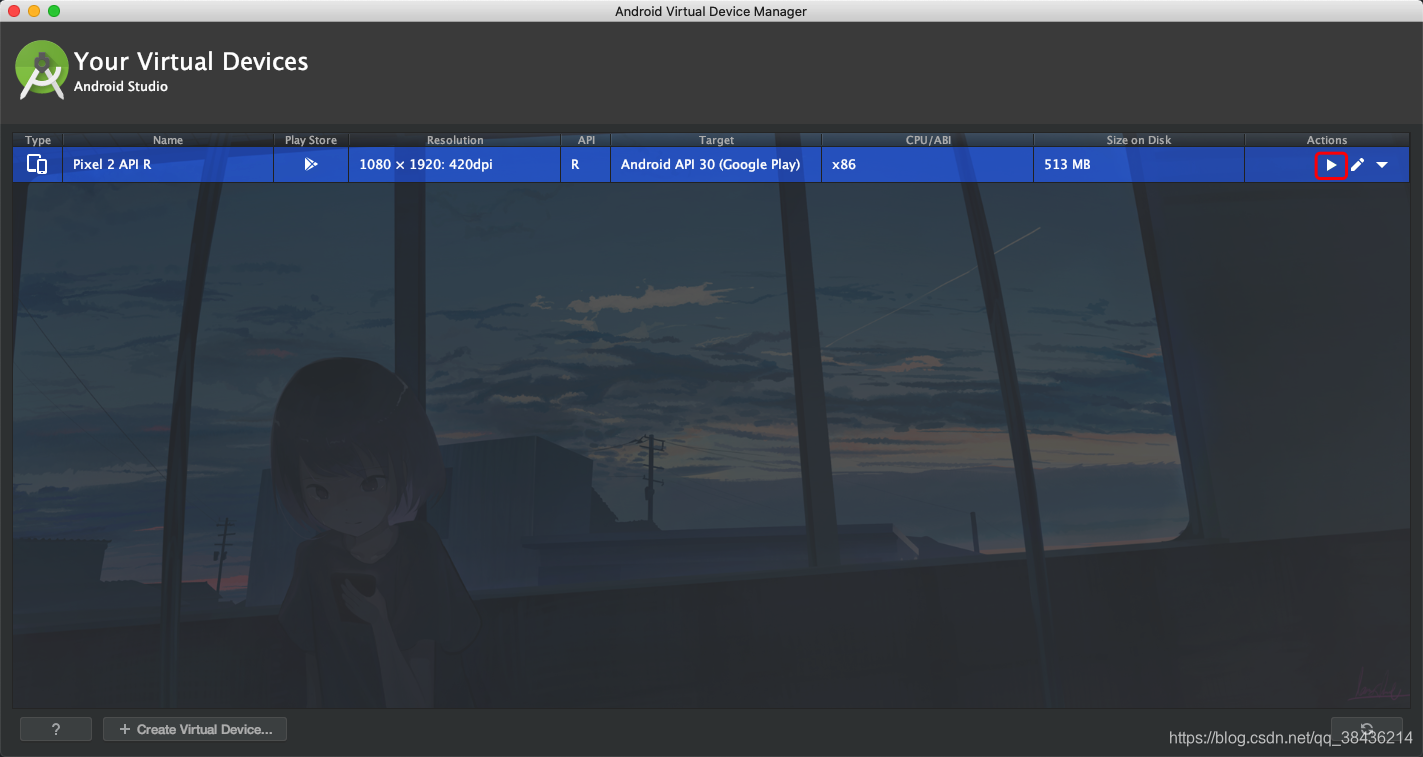This screenshot has height=757, width=1423.
Task: Select the '513 MB' size cell
Action: 1139,164
